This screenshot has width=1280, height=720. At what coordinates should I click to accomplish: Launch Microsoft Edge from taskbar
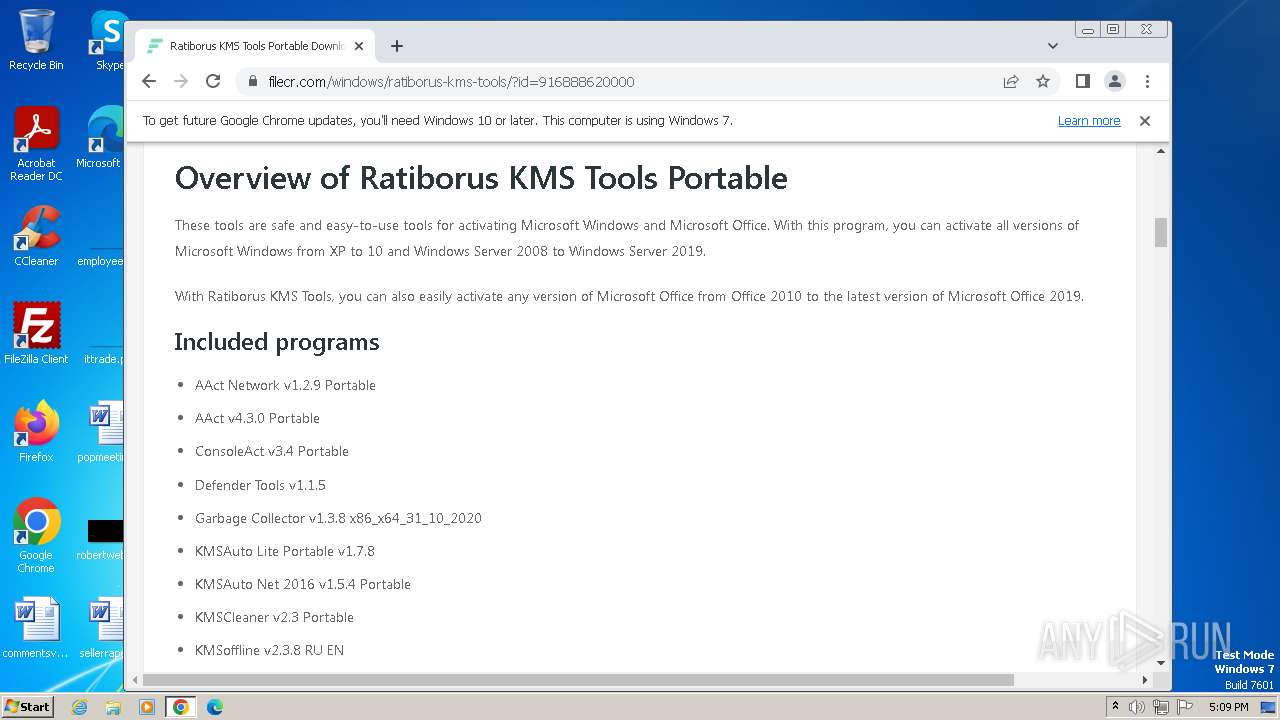214,707
